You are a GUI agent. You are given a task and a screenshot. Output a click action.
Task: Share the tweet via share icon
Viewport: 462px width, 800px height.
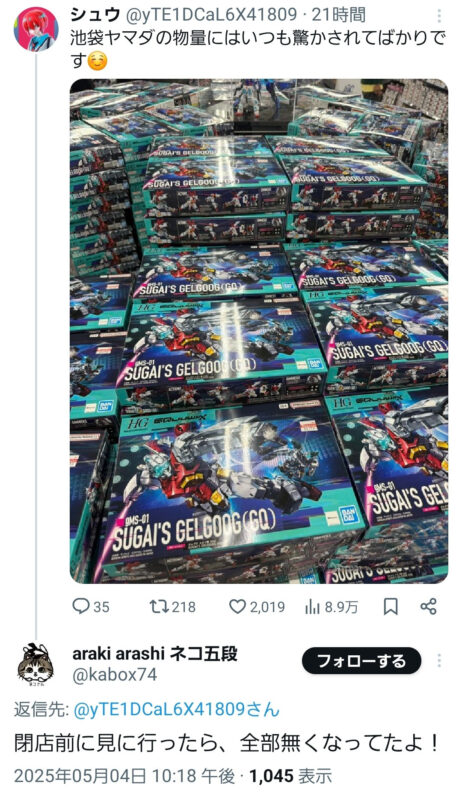pyautogui.click(x=428, y=606)
